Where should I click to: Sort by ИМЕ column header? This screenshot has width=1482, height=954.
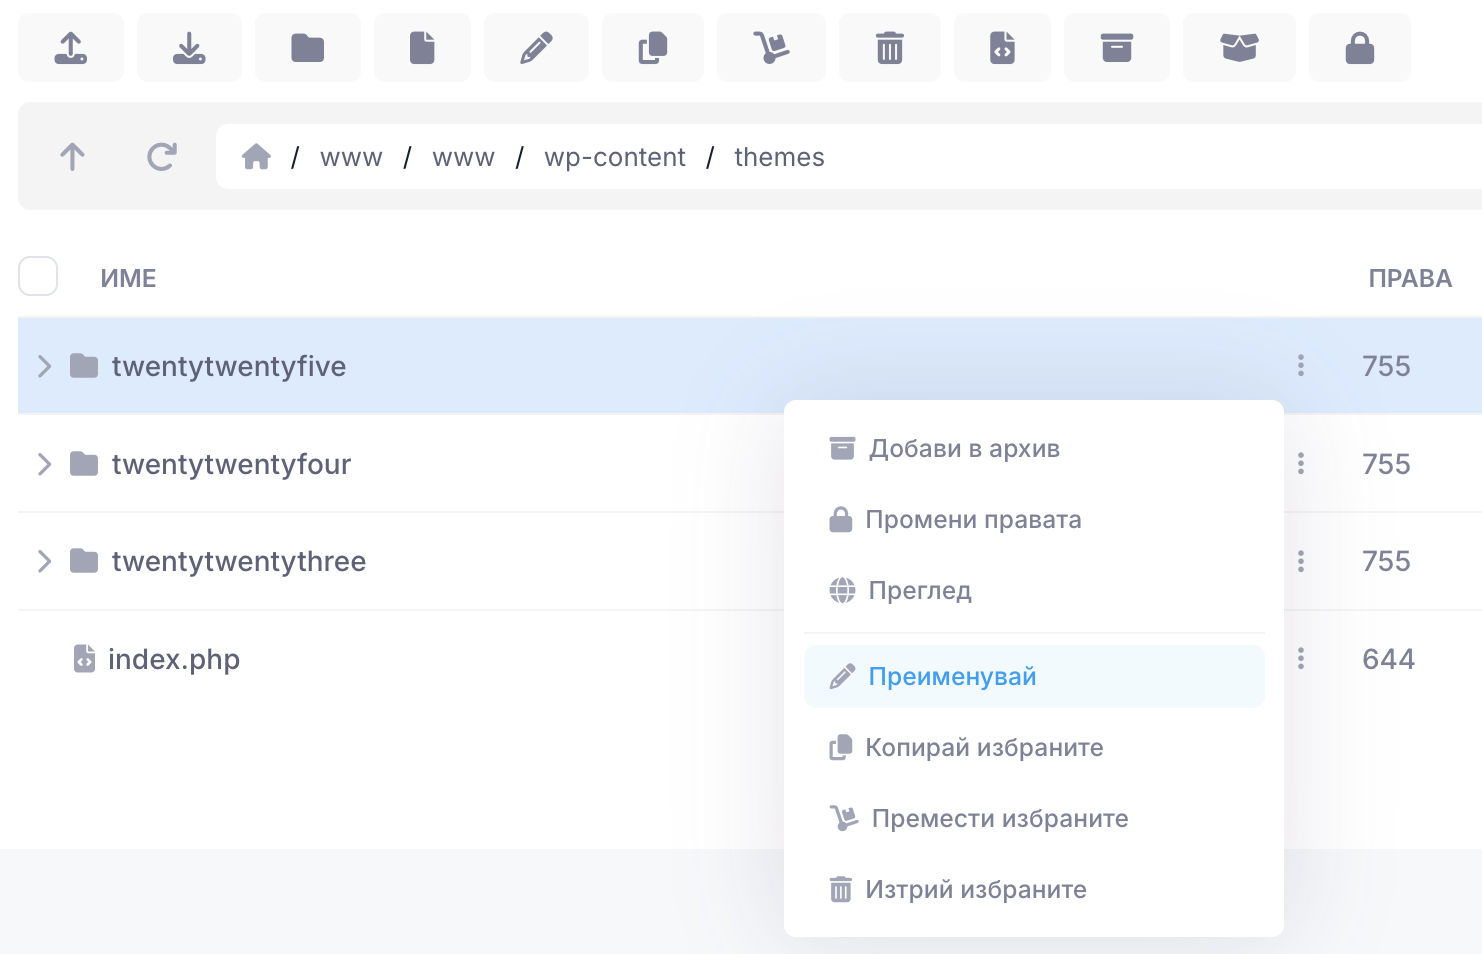click(x=128, y=278)
